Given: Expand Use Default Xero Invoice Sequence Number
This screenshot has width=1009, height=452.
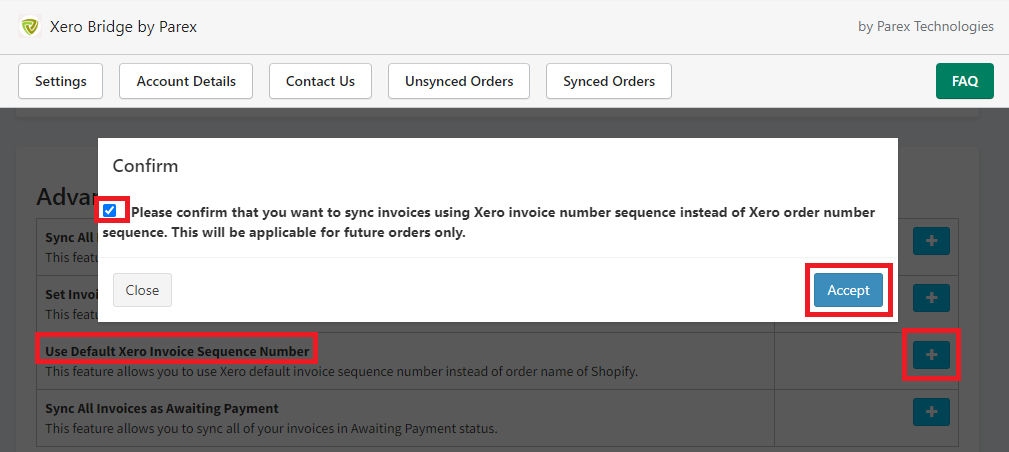Looking at the screenshot, I should pyautogui.click(x=931, y=355).
